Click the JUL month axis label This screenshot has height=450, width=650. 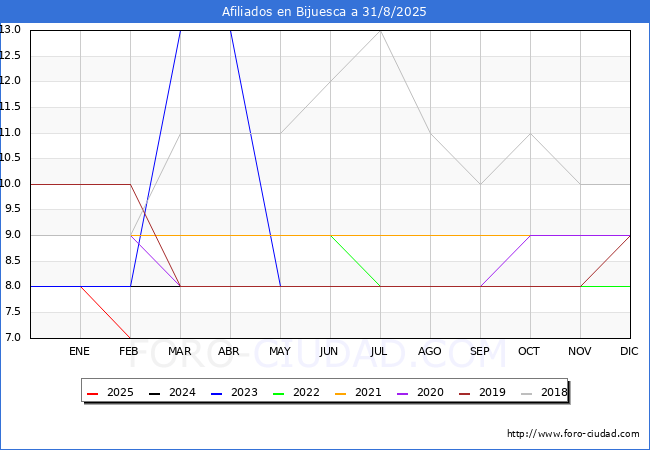pyautogui.click(x=380, y=352)
